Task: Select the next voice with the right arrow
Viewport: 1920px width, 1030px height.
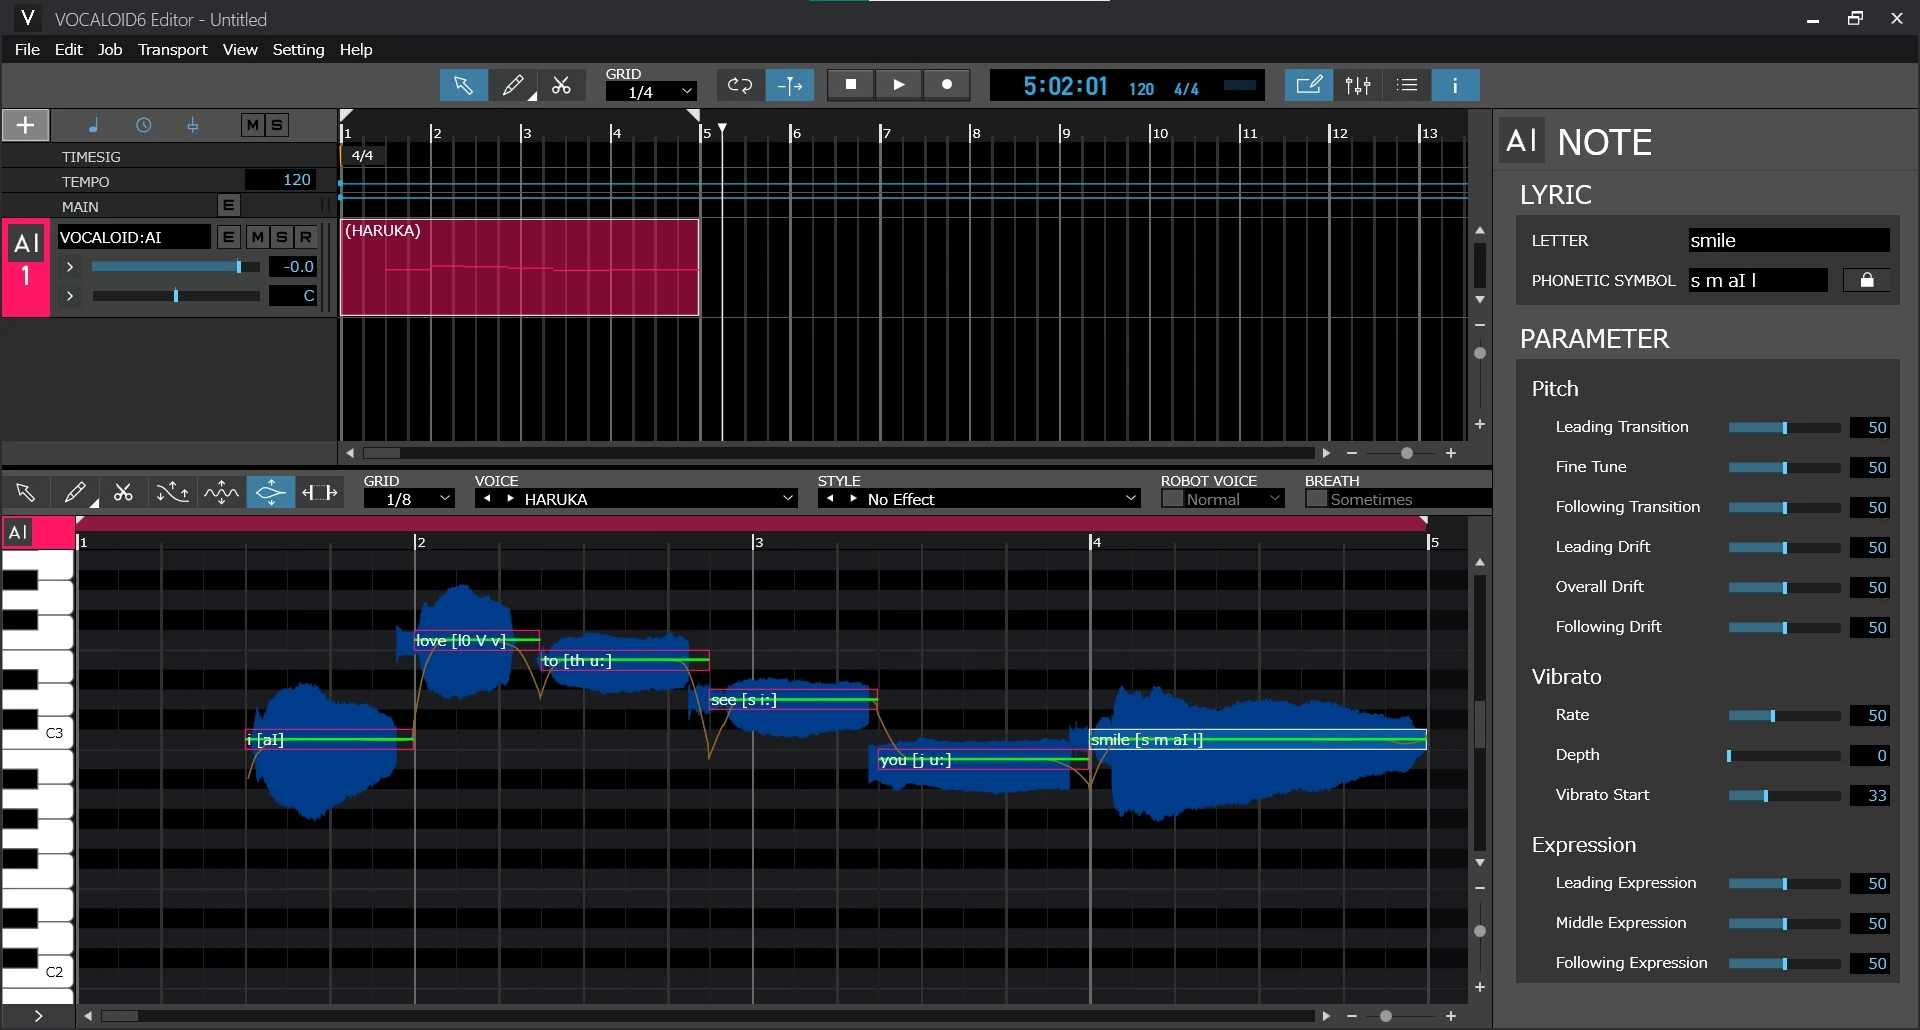Action: click(510, 499)
